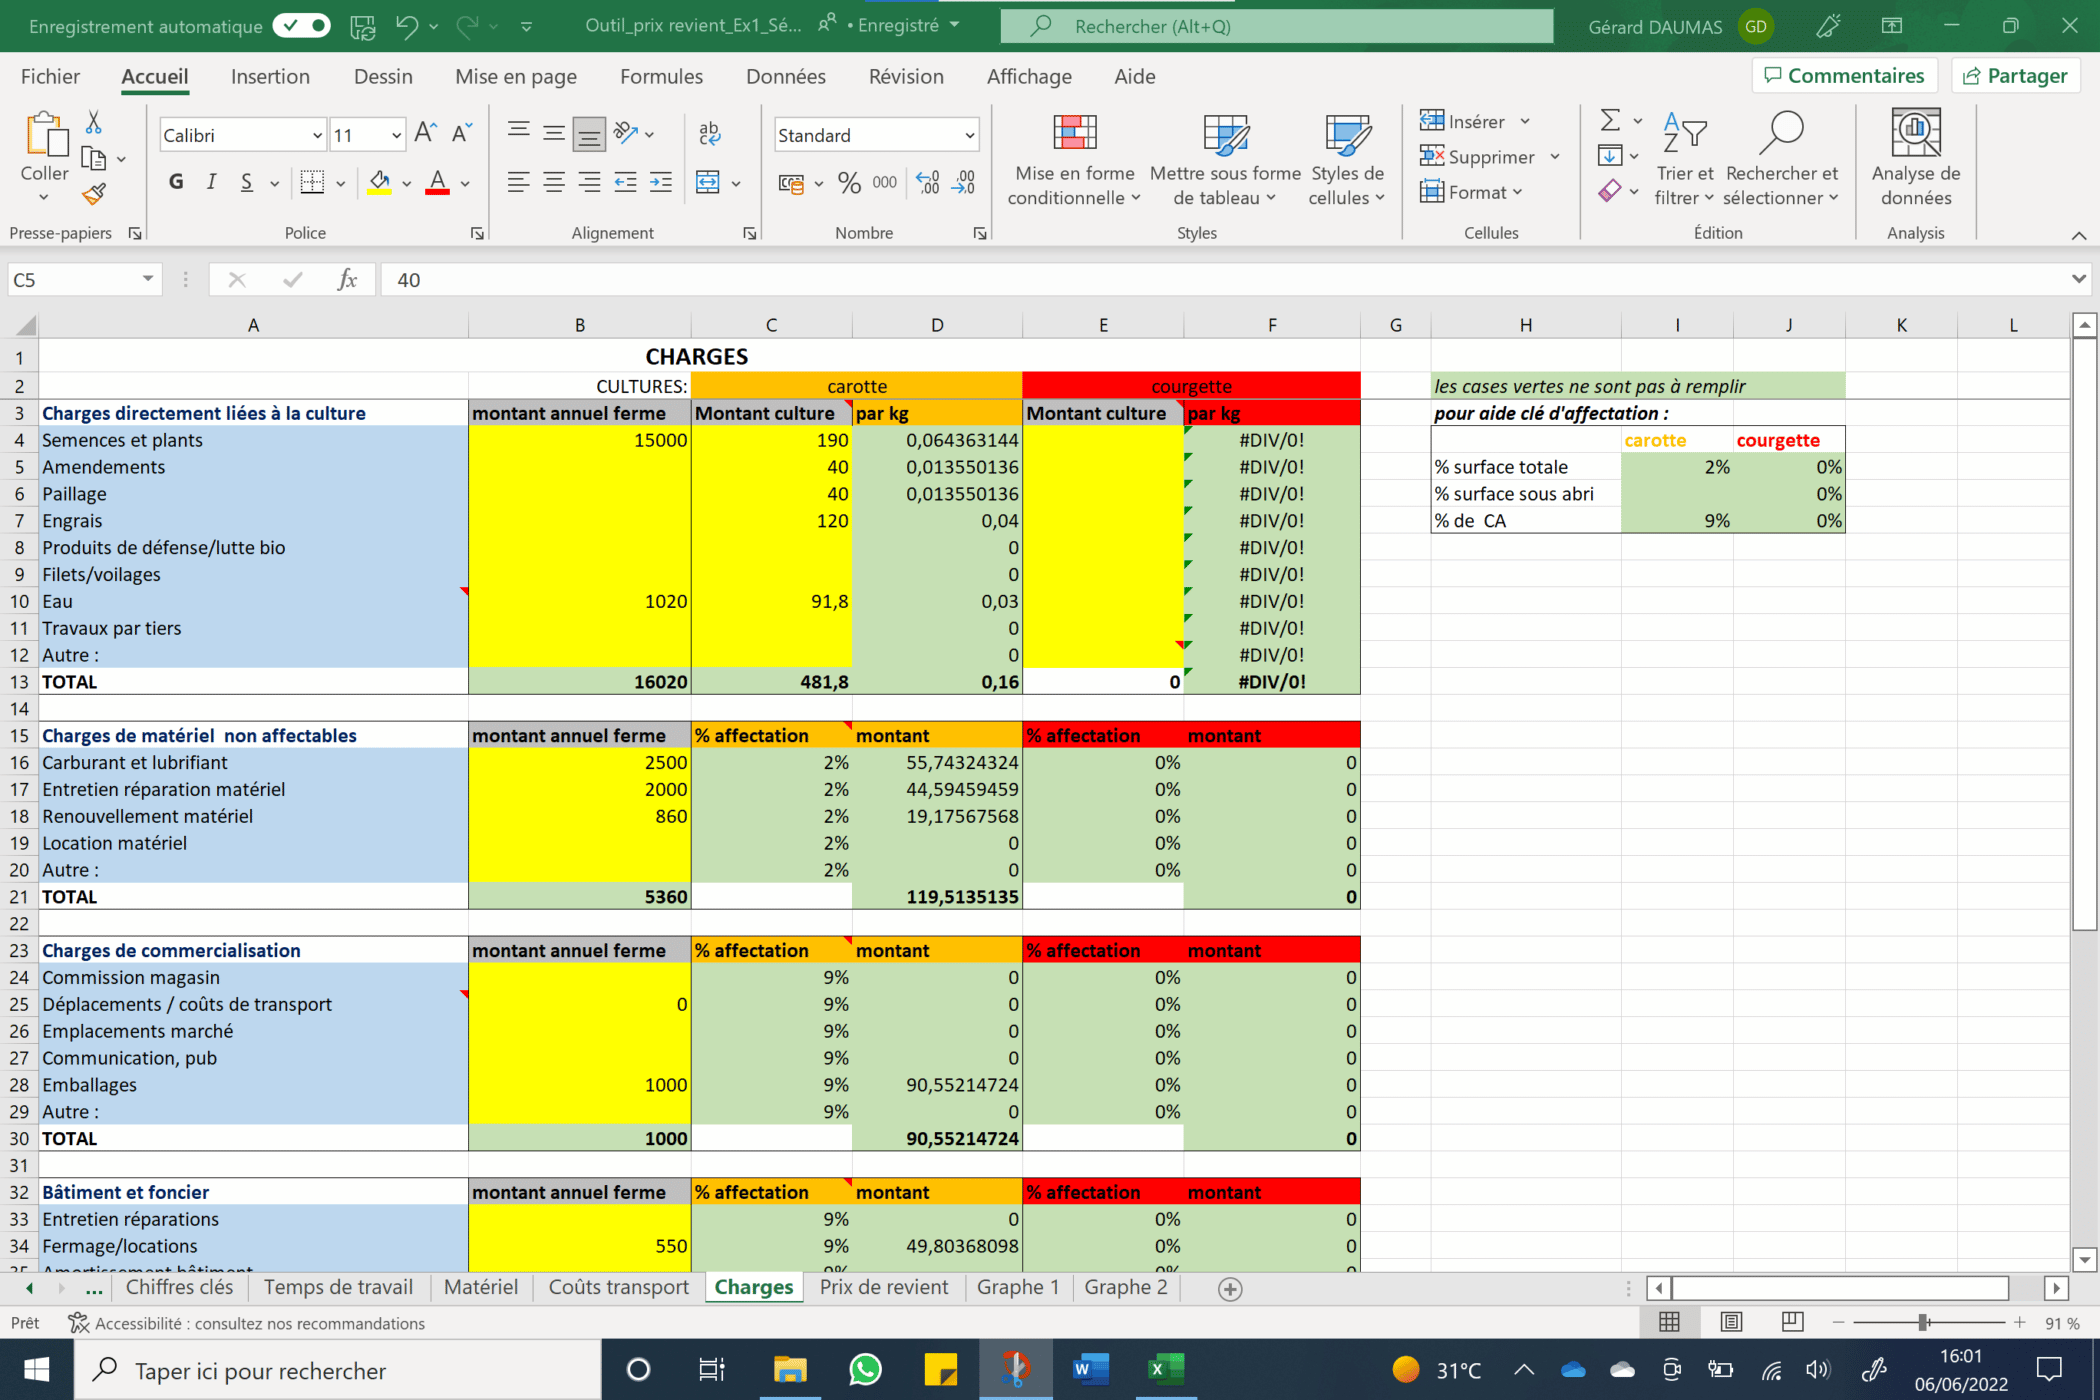This screenshot has height=1400, width=2100.
Task: Toggle Enregistrement automatique switch
Action: (x=302, y=26)
